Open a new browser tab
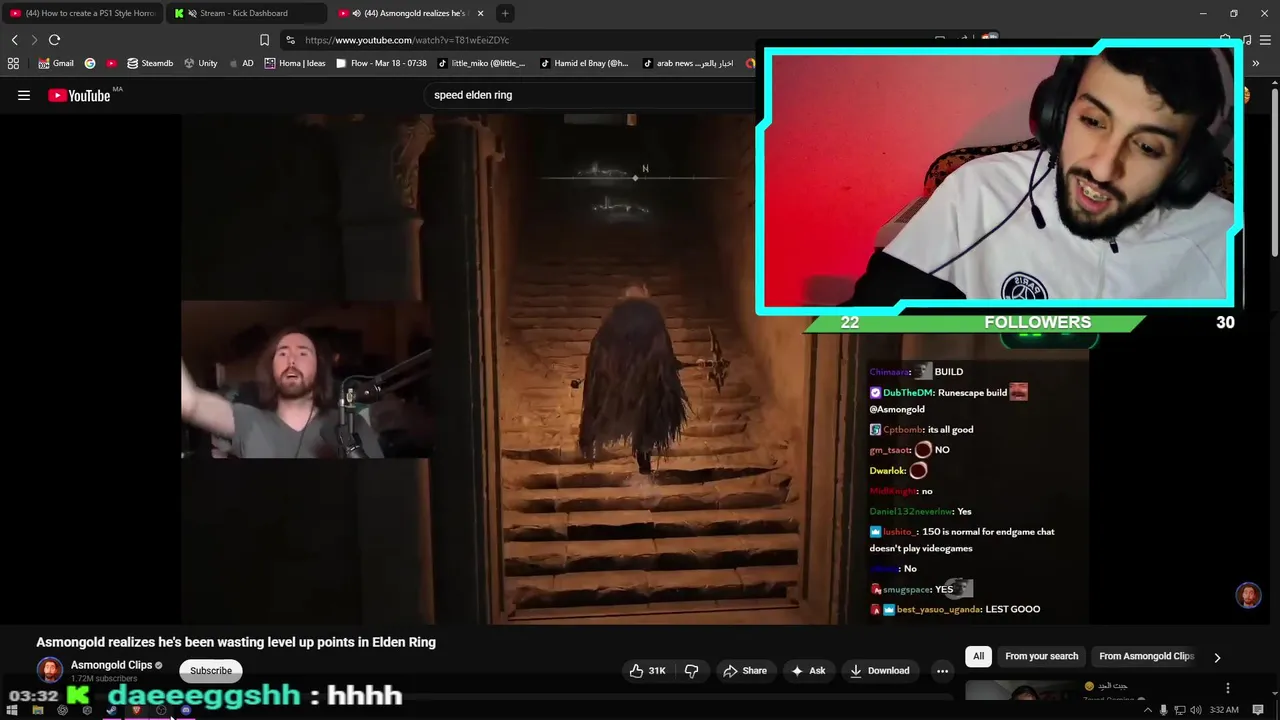Screen dimensions: 1280x720 505,13
